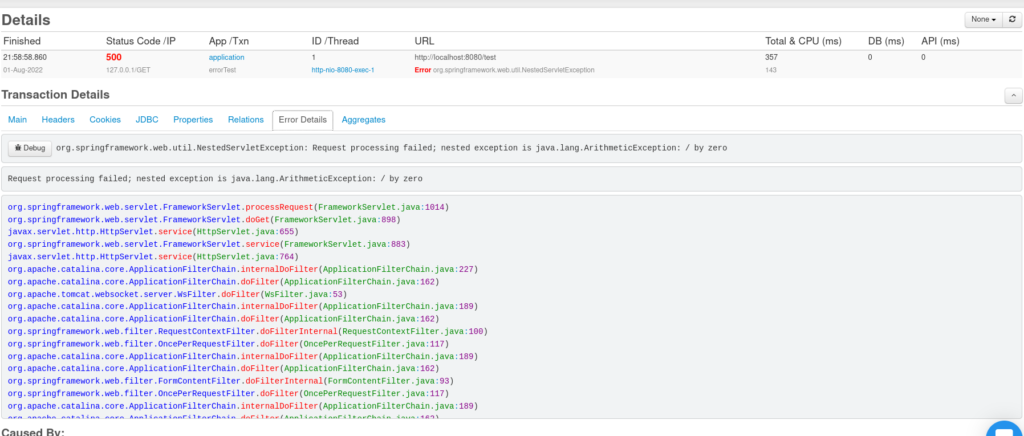Click the Caused By heading
This screenshot has width=1024, height=436.
coord(33,431)
